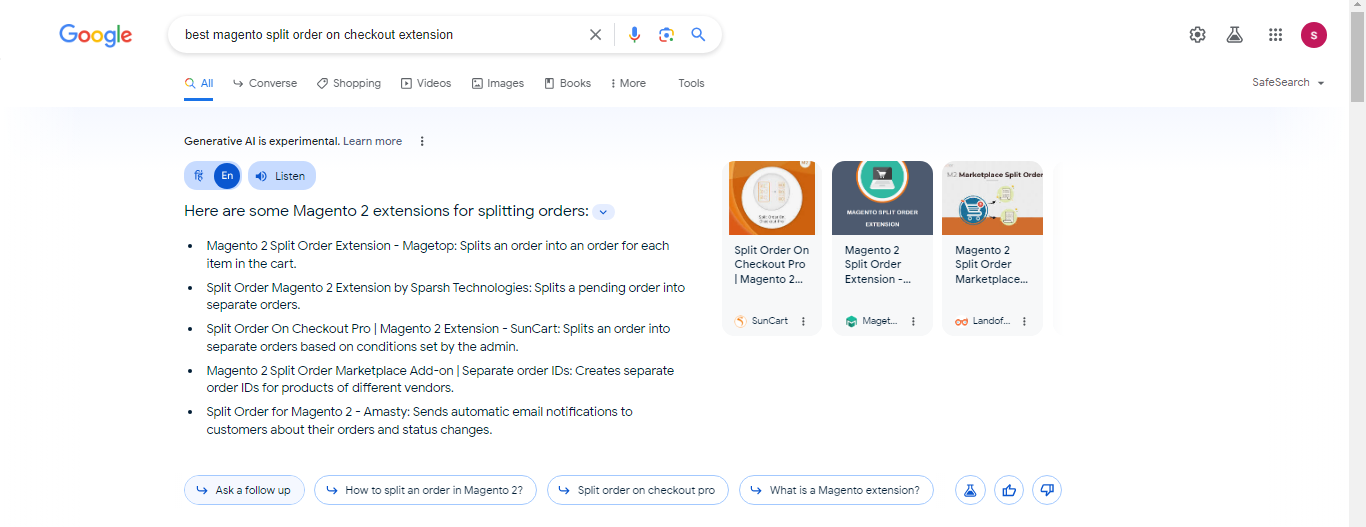Open the Settings gear icon
1366x527 pixels.
[1197, 35]
